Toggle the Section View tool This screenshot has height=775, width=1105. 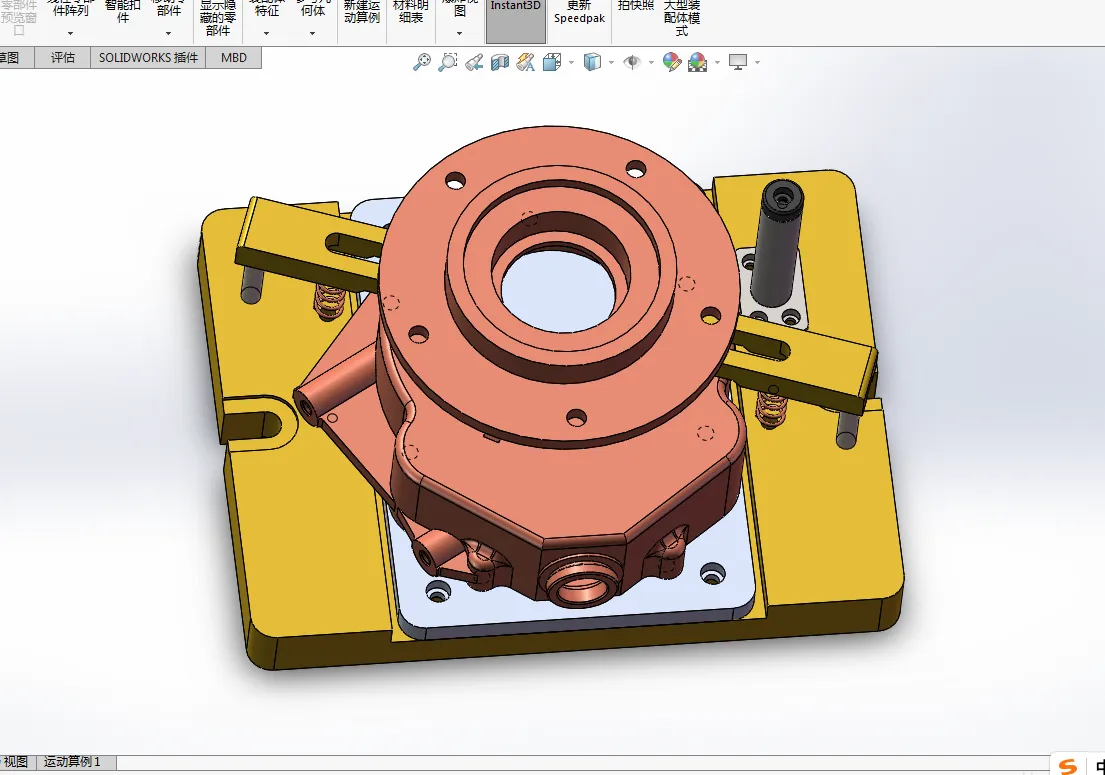point(500,62)
